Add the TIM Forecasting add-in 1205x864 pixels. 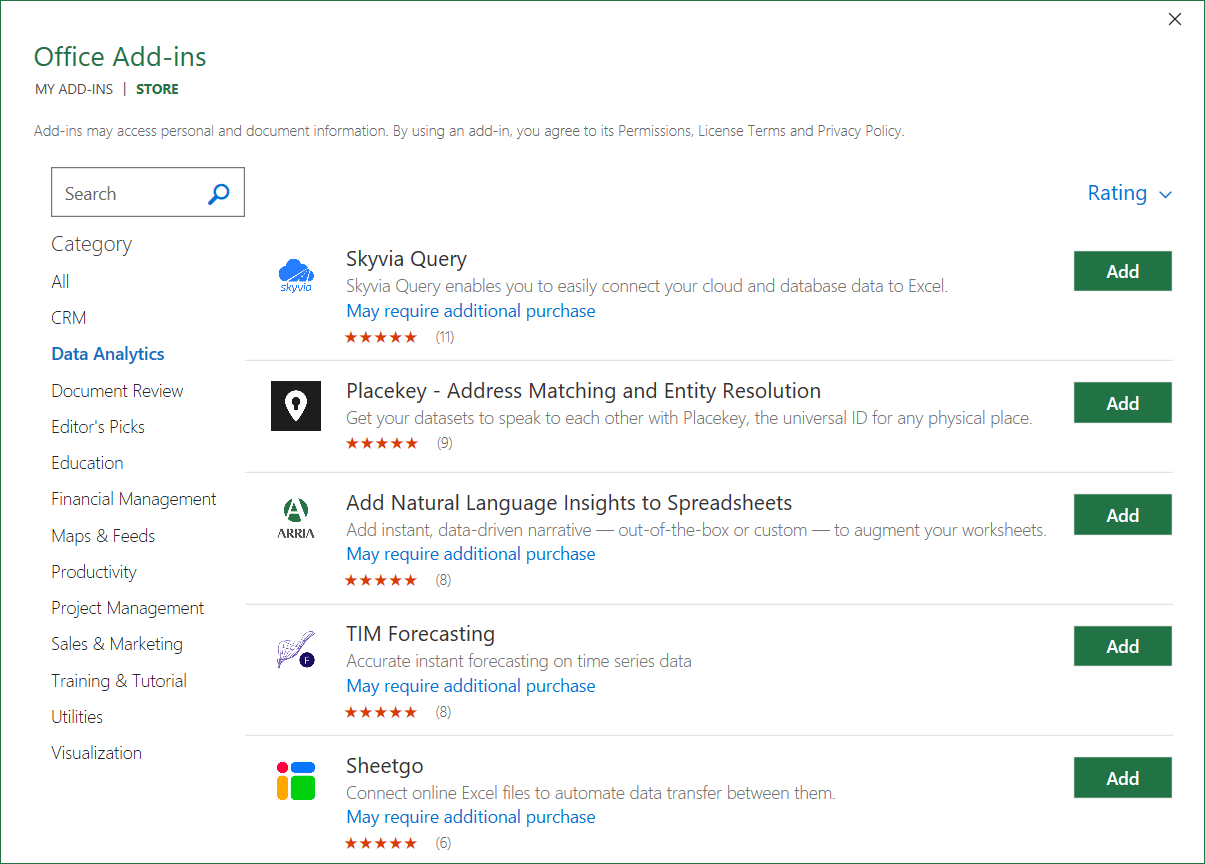[x=1122, y=646]
